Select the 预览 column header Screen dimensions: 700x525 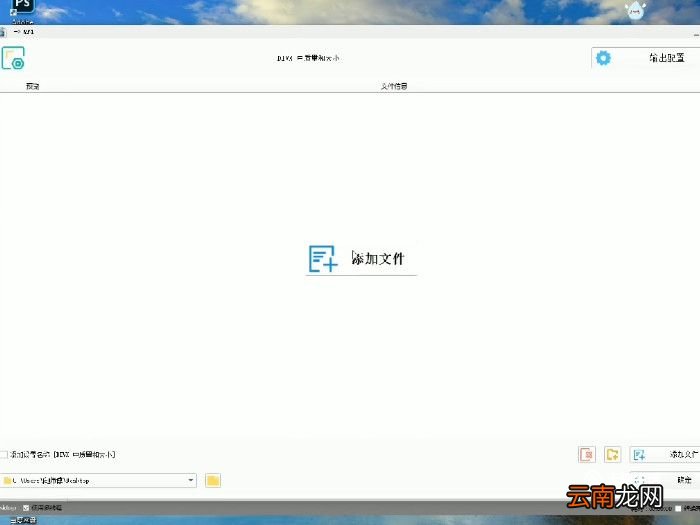click(33, 86)
